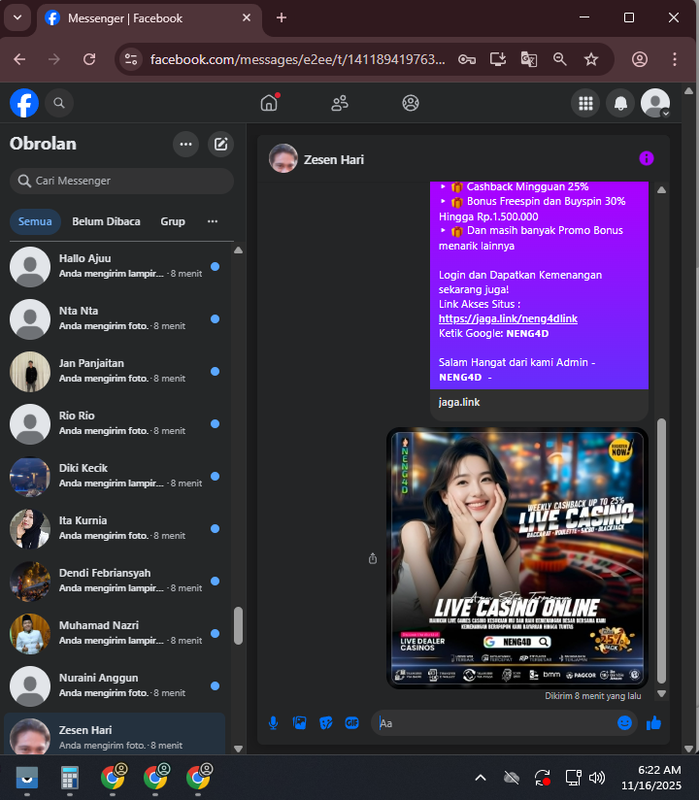
Task: Open the Ita Kurnia conversation
Action: tap(115, 529)
